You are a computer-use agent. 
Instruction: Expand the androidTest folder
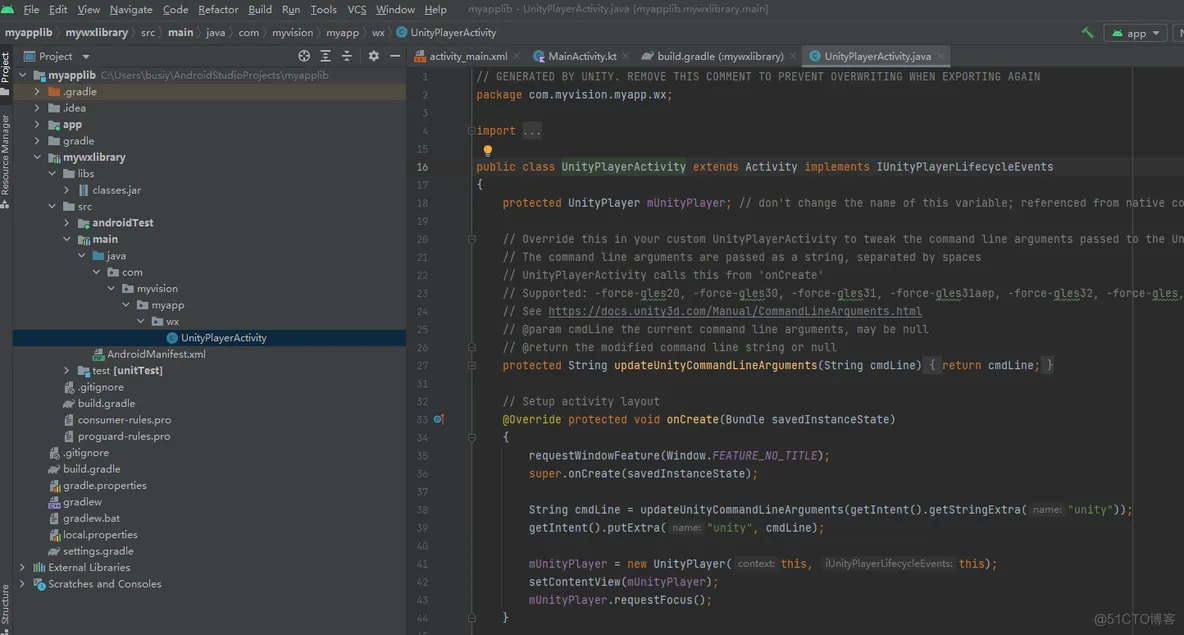66,223
